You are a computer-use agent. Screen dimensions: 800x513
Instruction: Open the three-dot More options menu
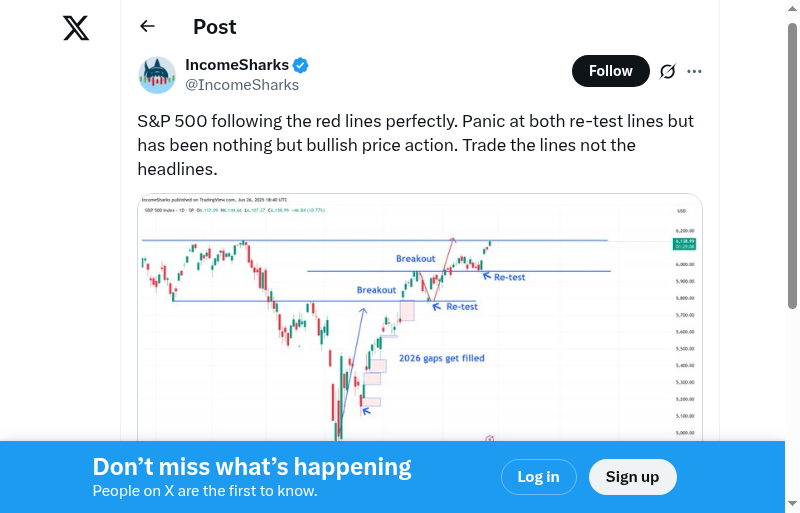coord(695,71)
